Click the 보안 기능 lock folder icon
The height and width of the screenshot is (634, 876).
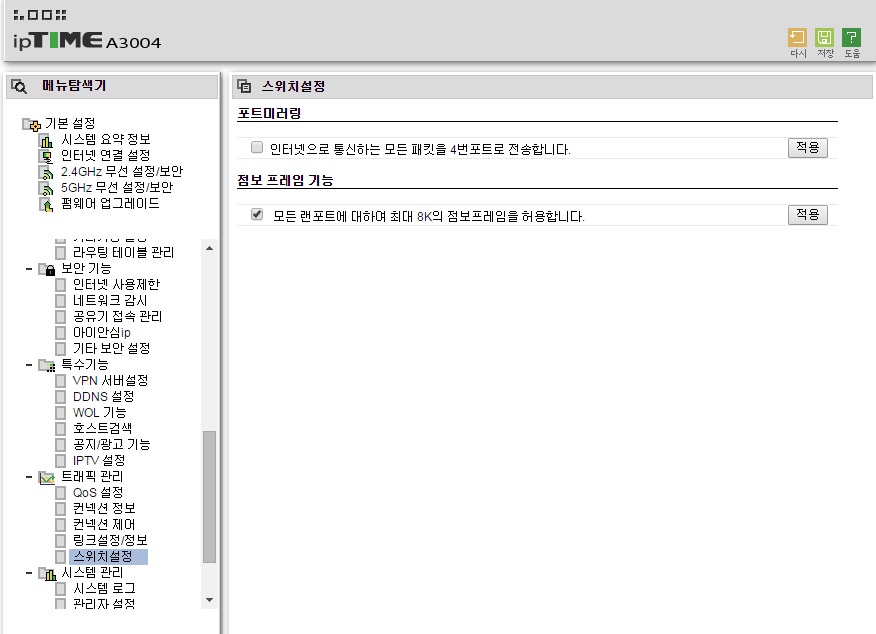[x=47, y=269]
